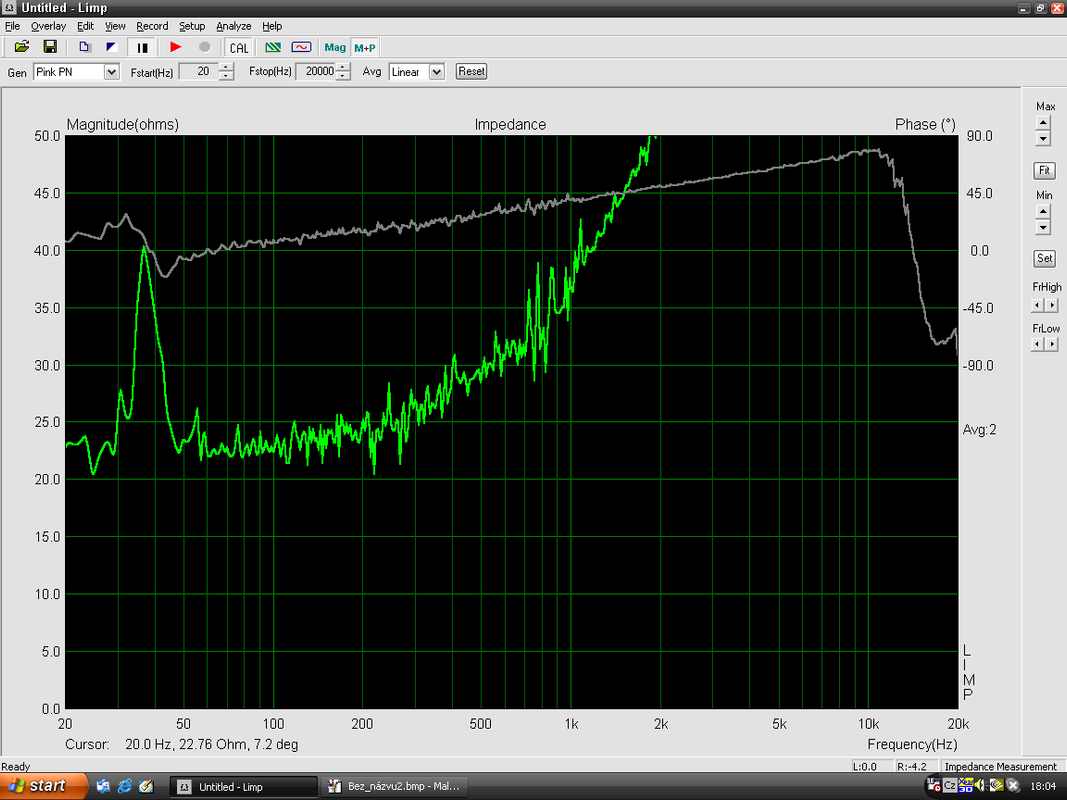Open the Help menu

coord(272,26)
